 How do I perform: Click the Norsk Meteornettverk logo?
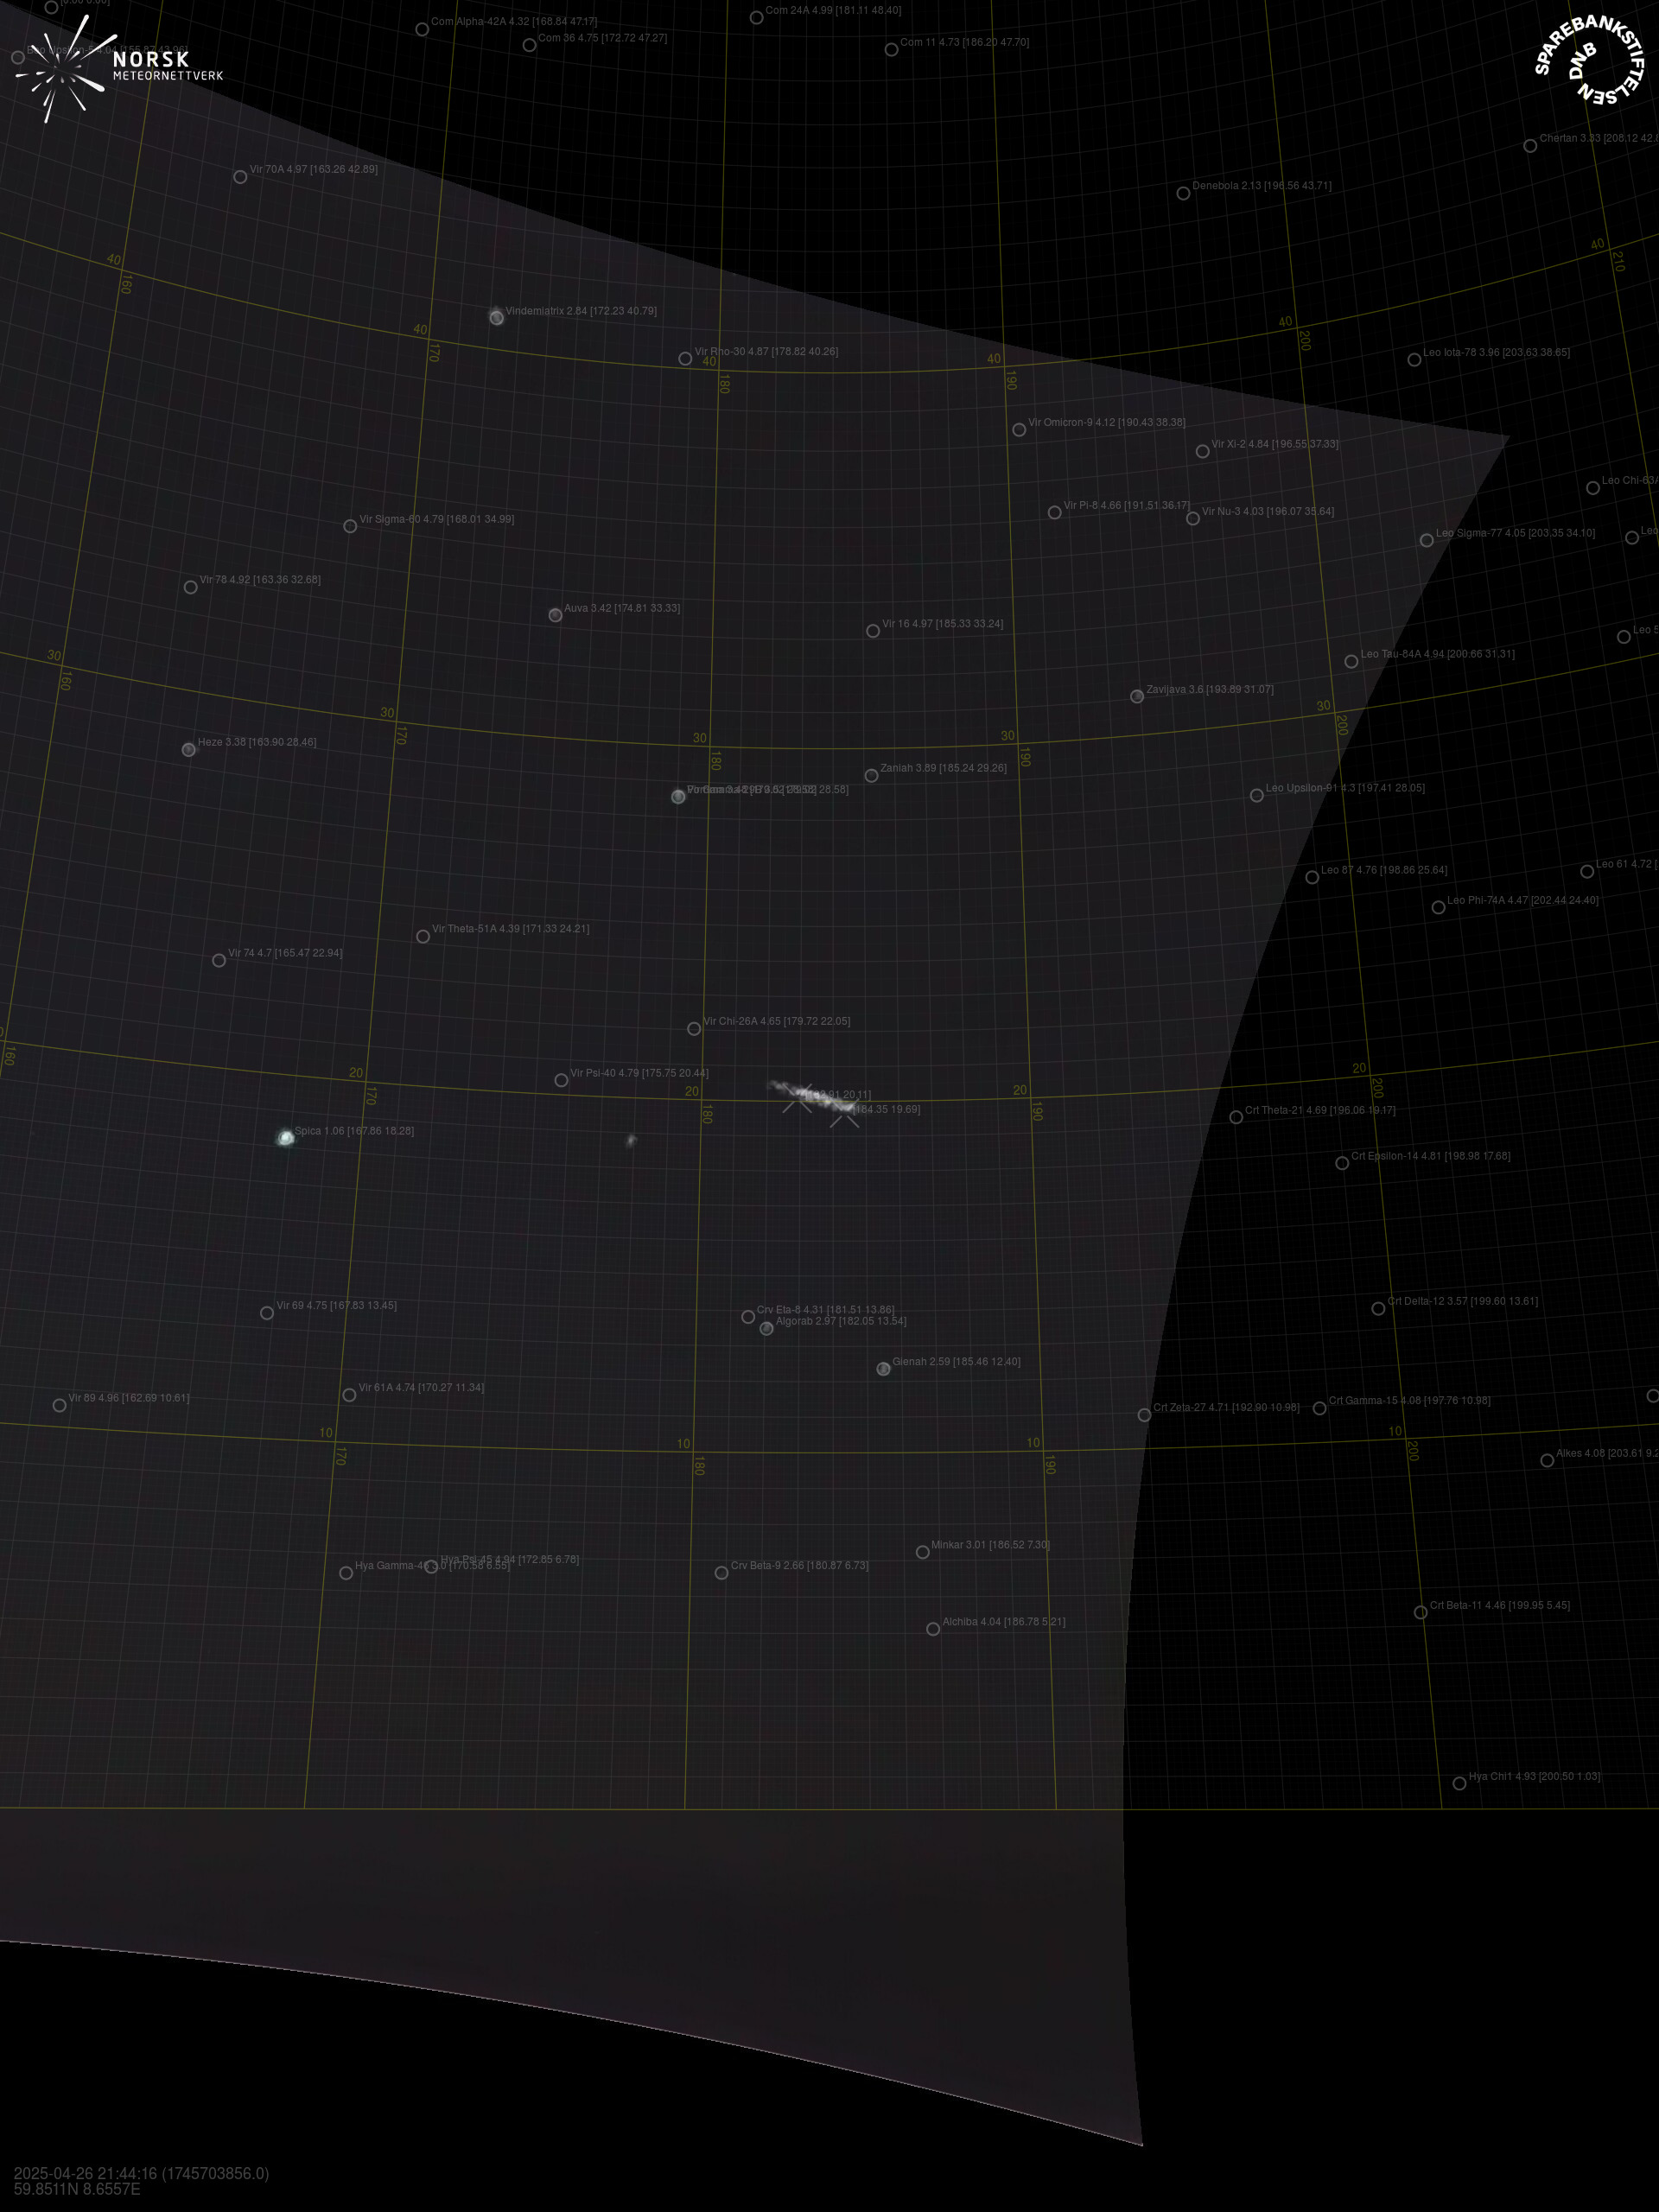click(x=118, y=68)
